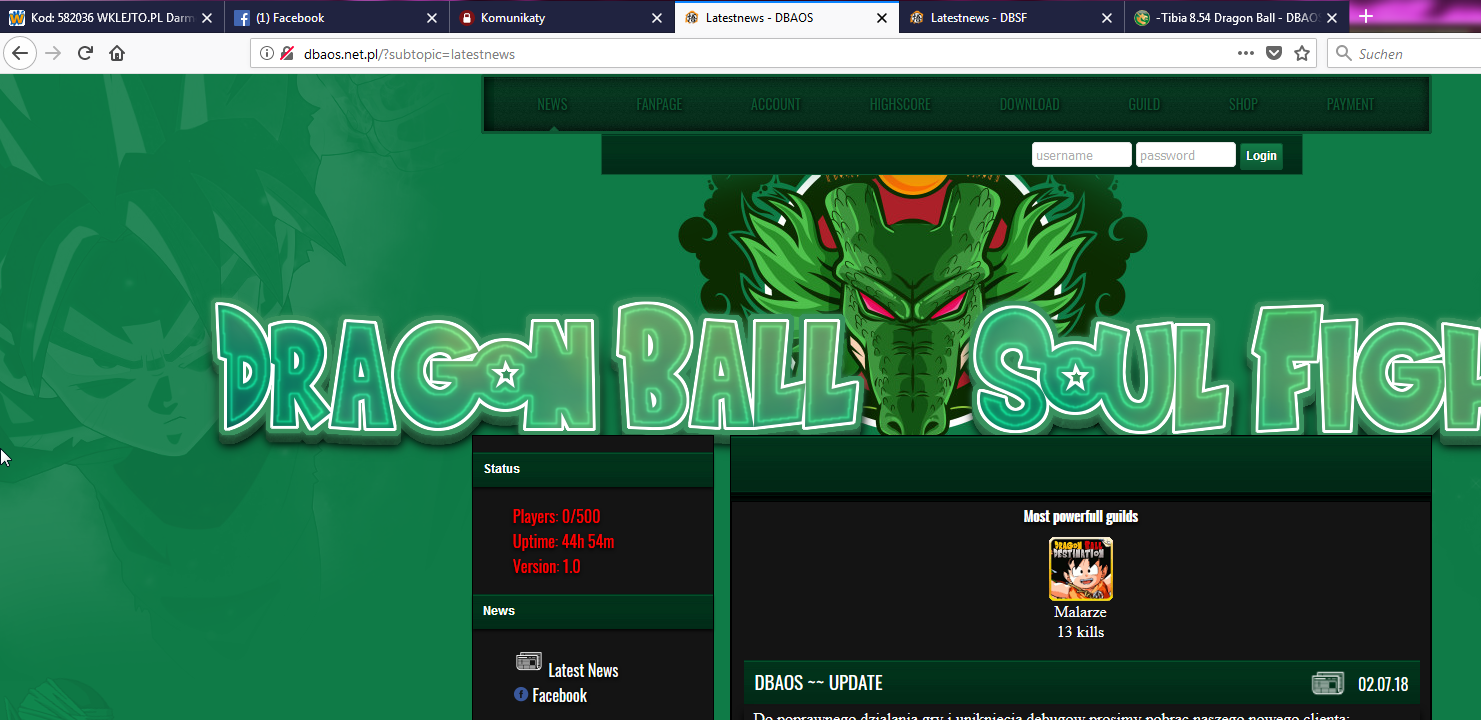1481x720 pixels.
Task: Switch to the (1) Facebook tab
Action: coord(337,18)
